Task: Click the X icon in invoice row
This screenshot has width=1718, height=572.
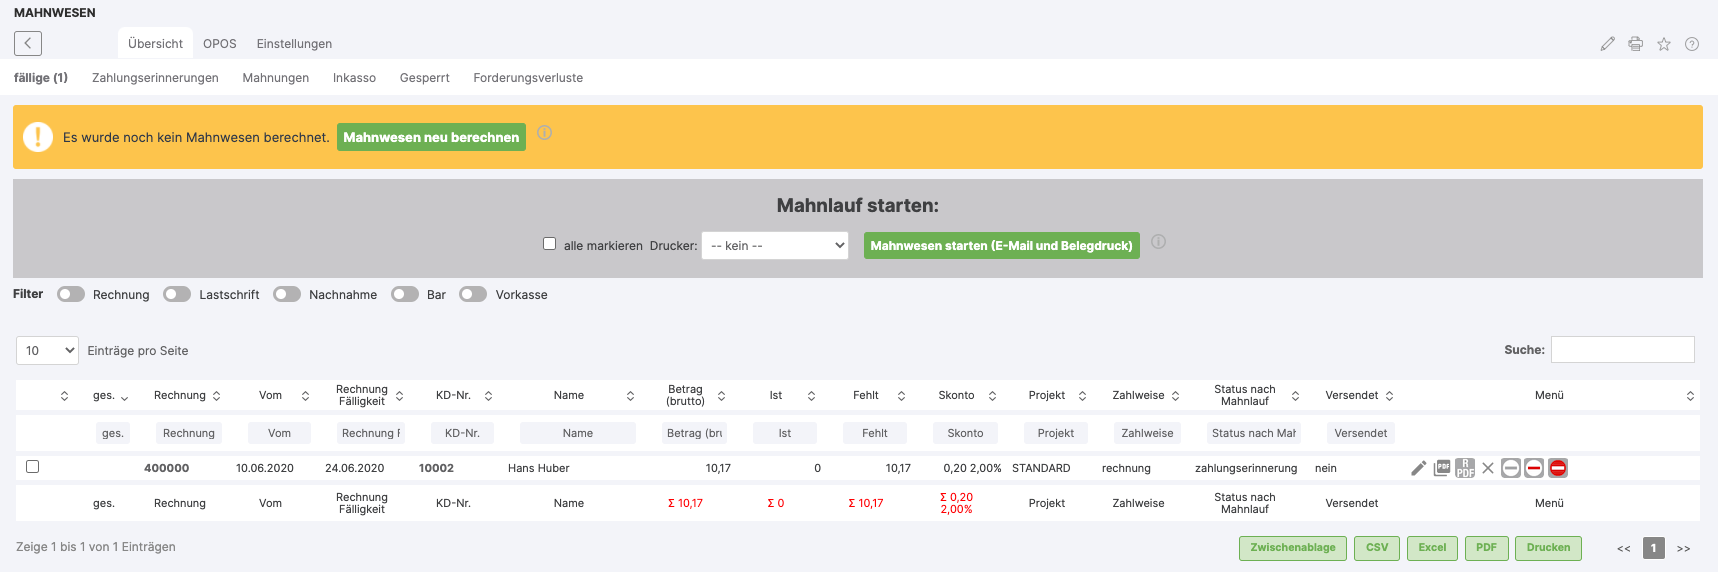Action: (x=1488, y=468)
